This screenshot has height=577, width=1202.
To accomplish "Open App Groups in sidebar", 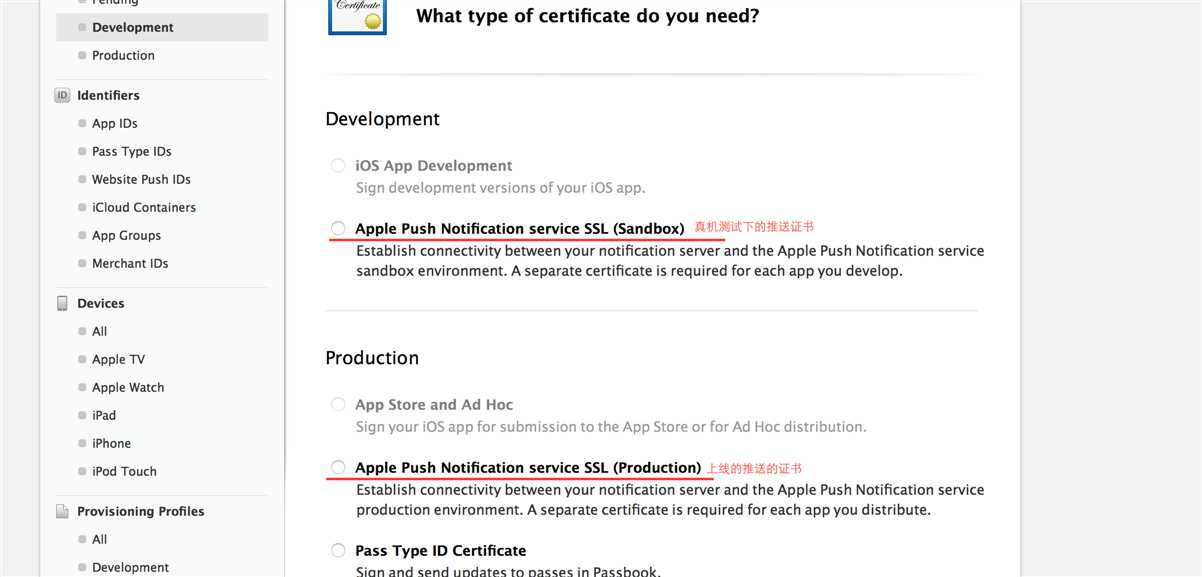I will (126, 236).
